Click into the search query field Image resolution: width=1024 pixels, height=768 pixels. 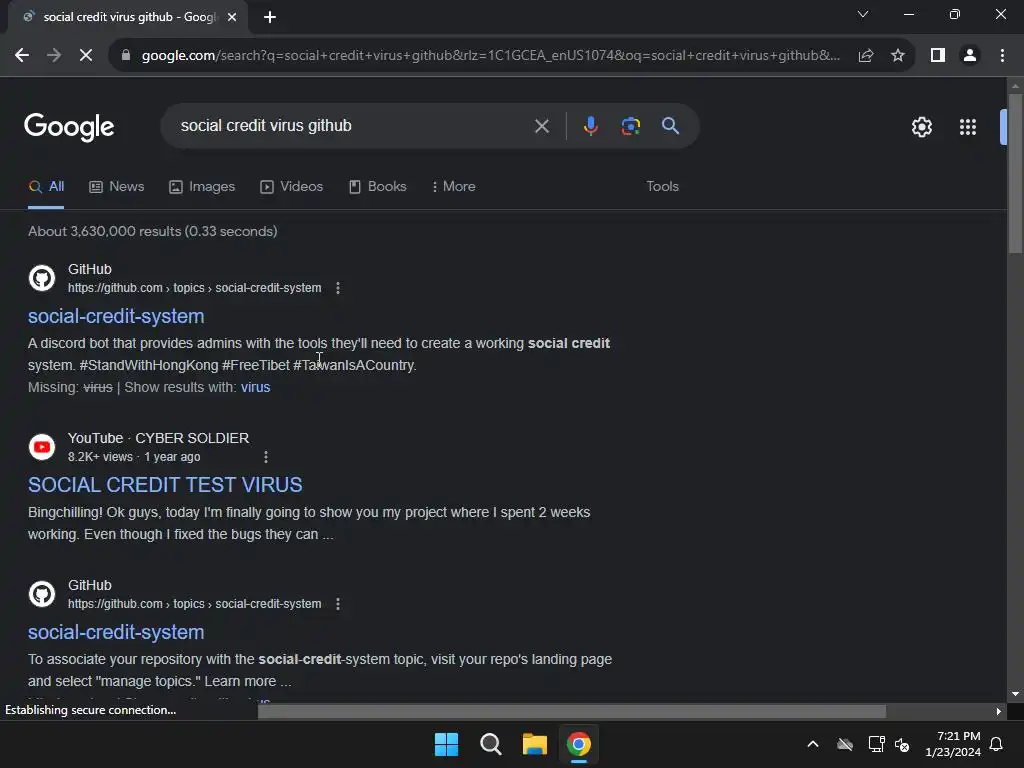353,125
